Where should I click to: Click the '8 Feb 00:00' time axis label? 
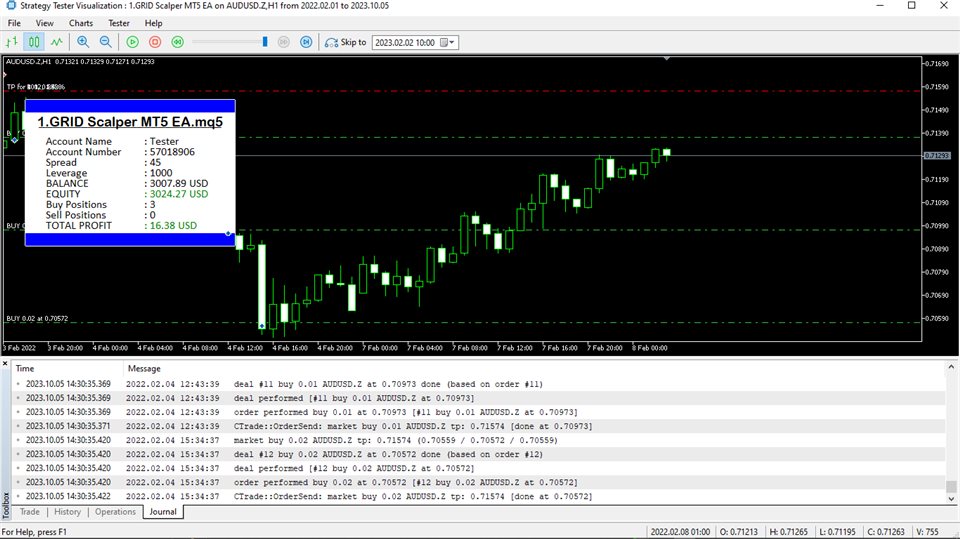point(650,348)
